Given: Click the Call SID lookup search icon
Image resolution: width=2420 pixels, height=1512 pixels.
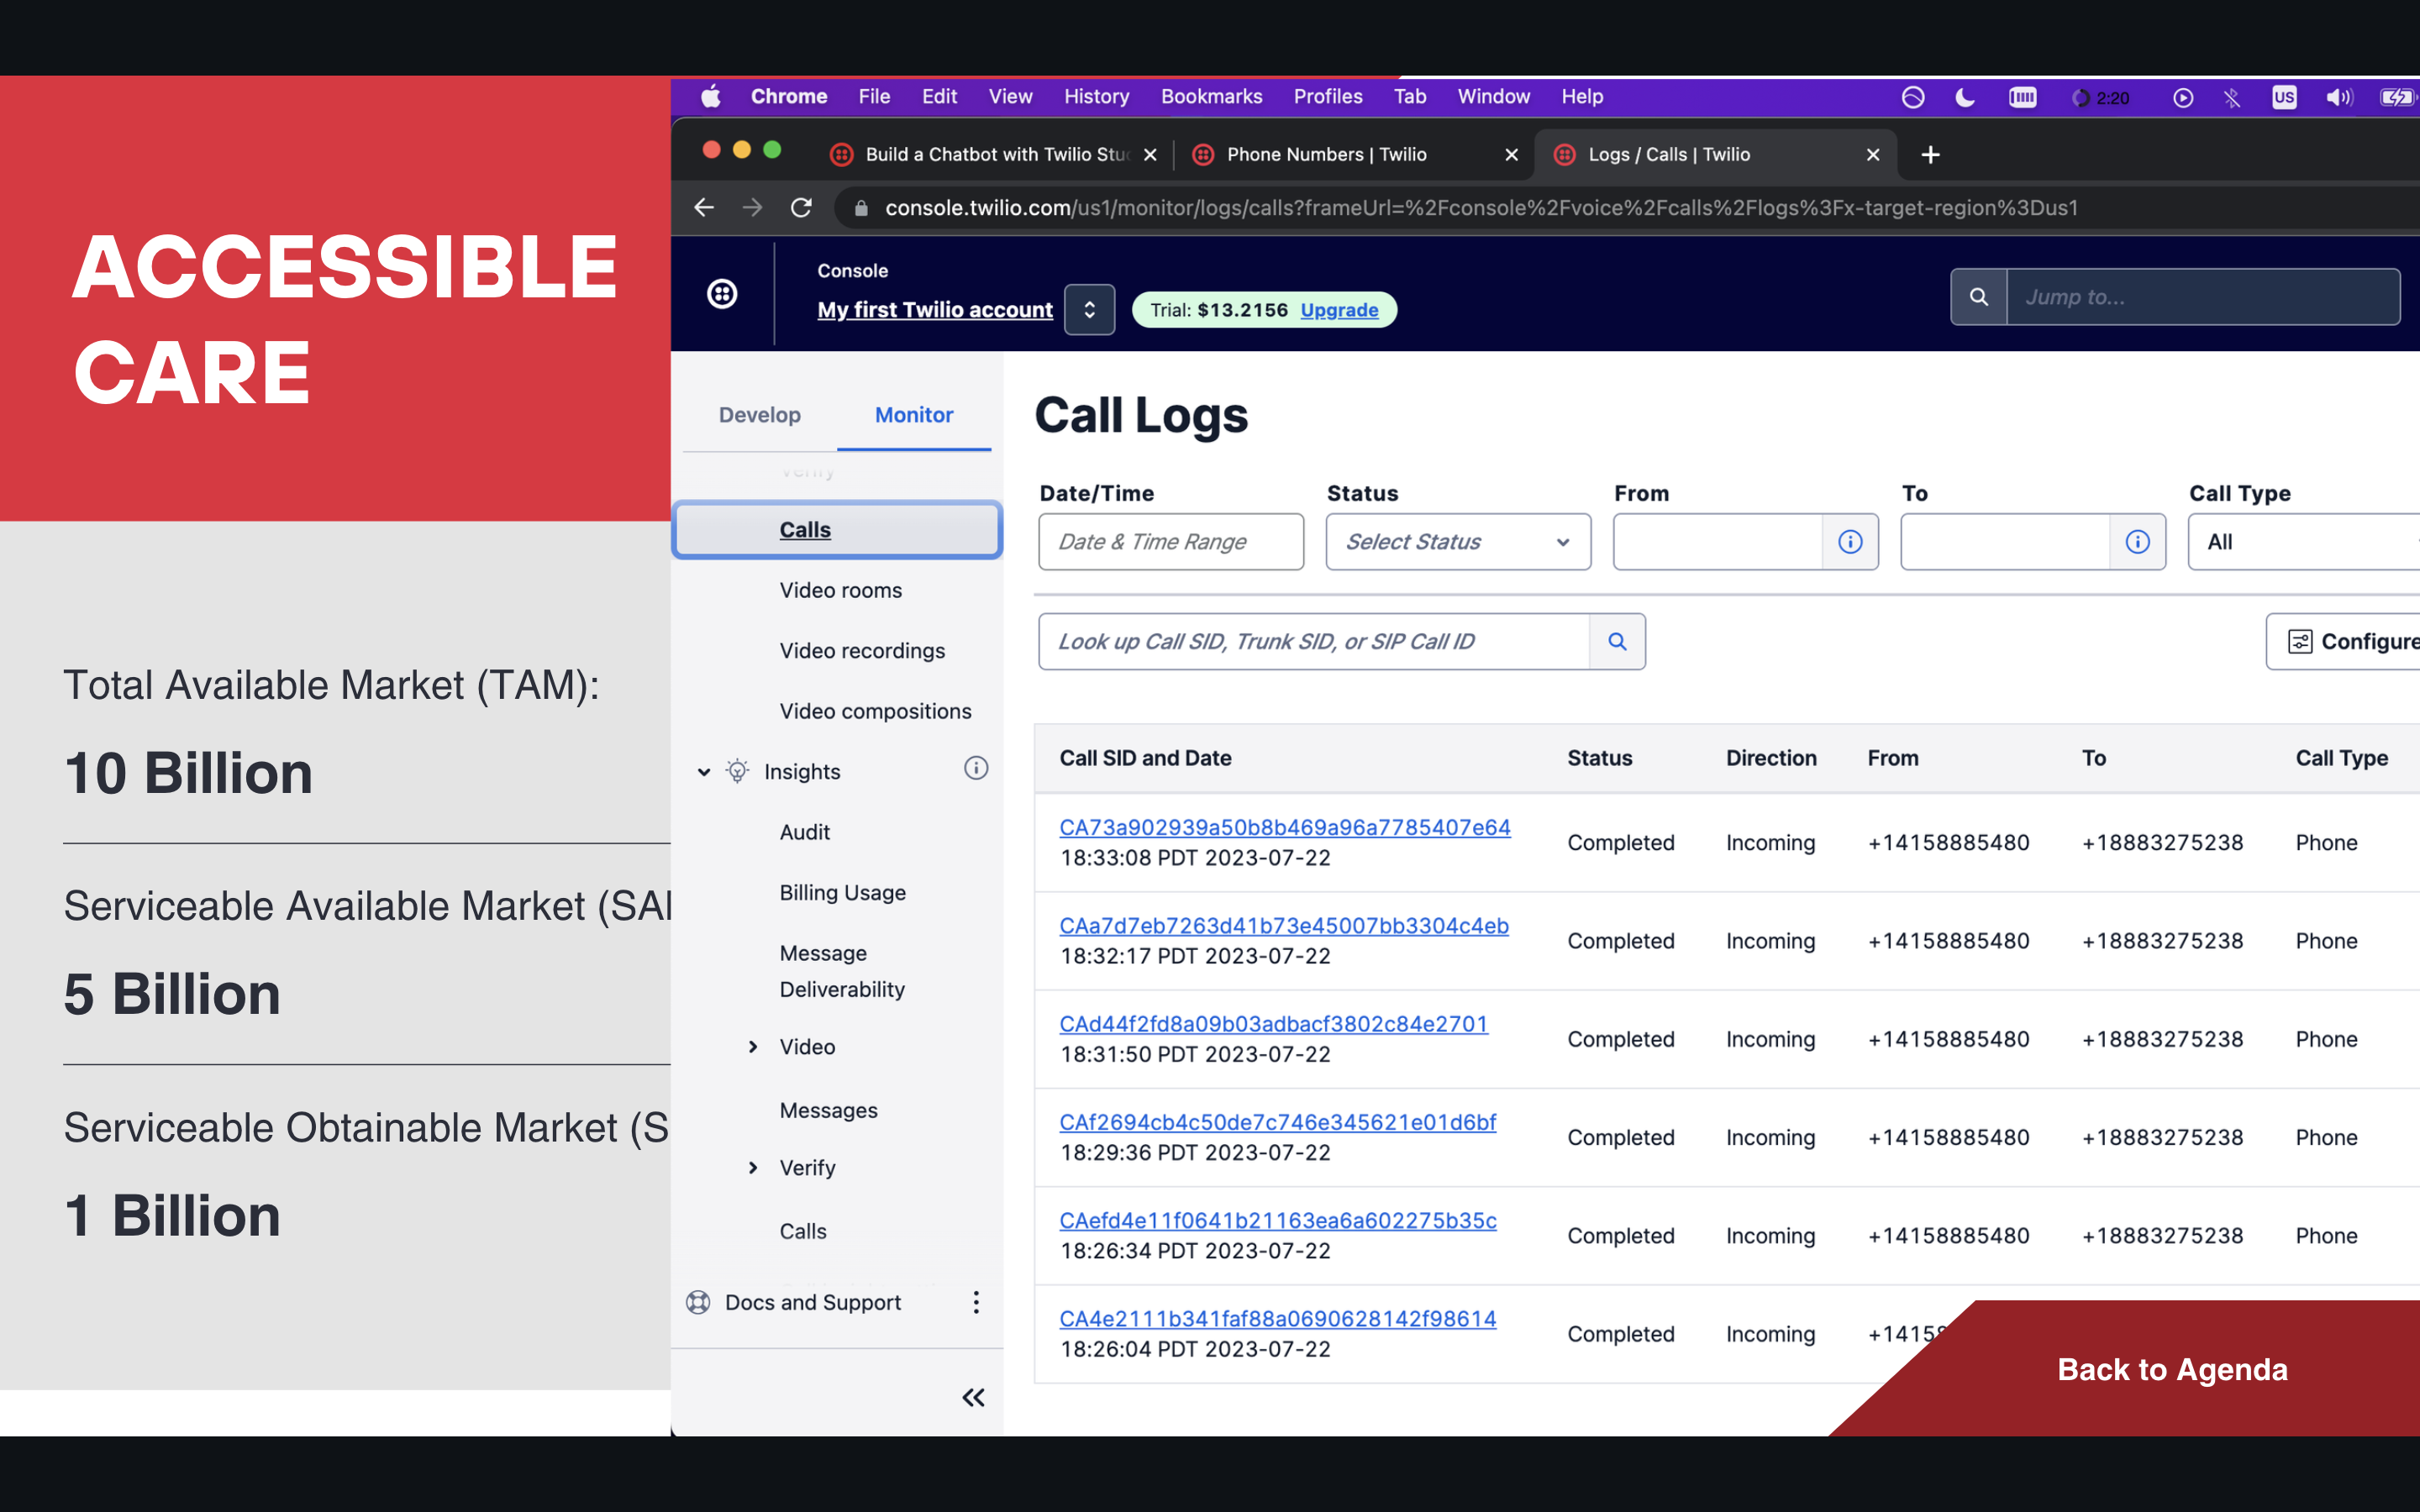Looking at the screenshot, I should 1617,641.
